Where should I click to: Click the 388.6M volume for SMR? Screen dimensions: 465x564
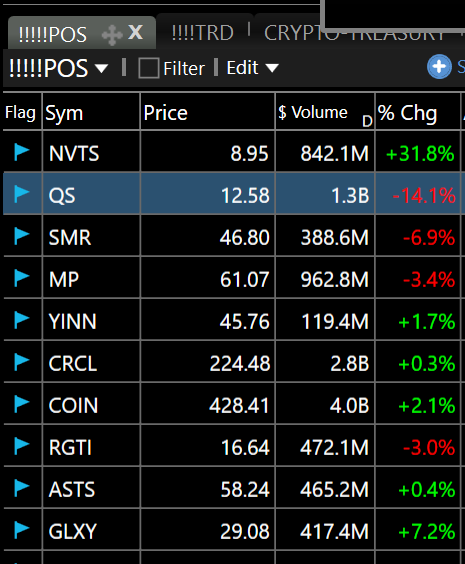pos(334,238)
